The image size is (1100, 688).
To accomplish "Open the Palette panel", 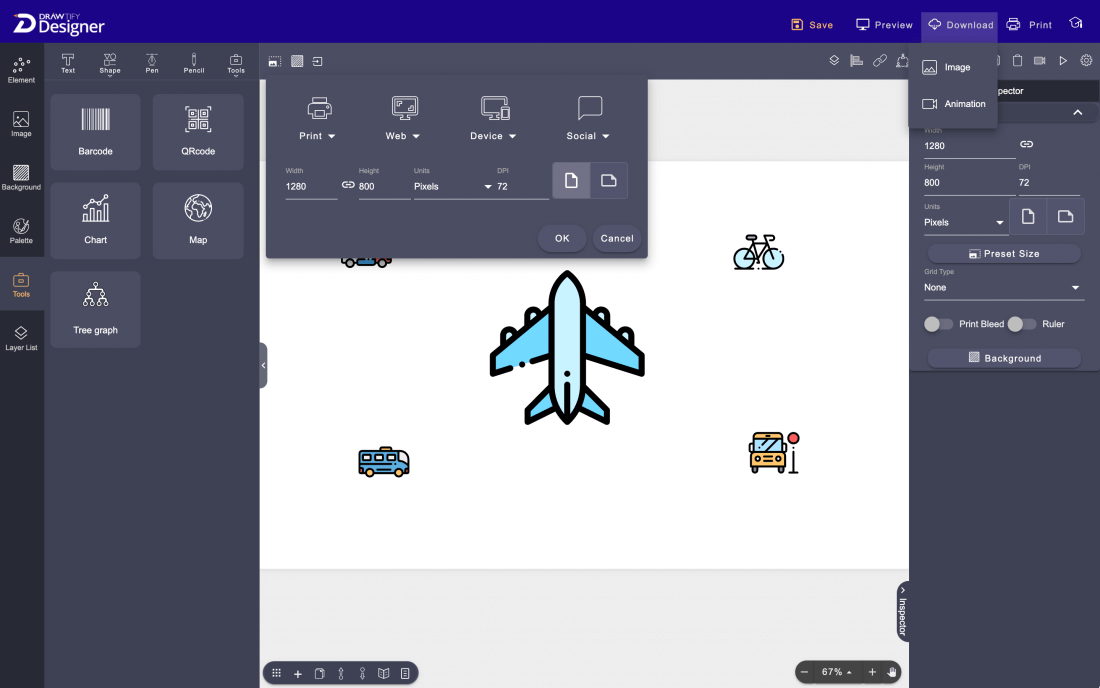I will pos(21,231).
